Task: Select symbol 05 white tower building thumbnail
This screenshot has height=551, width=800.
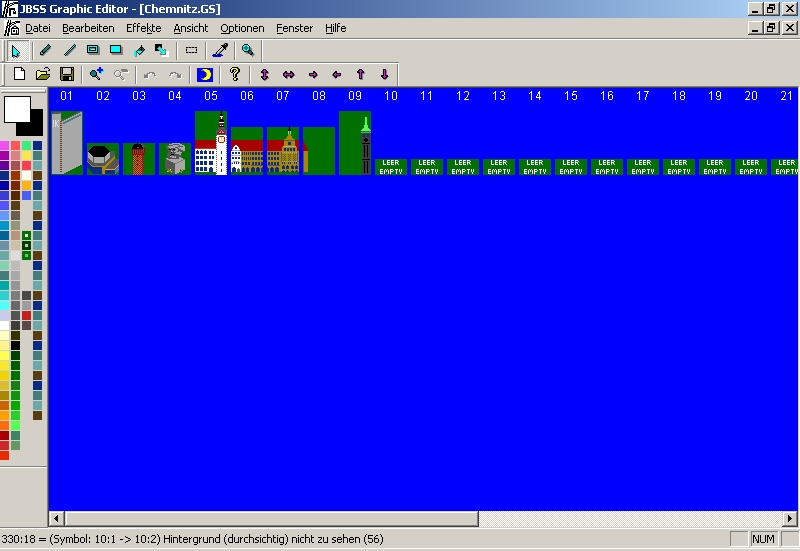Action: tap(211, 143)
